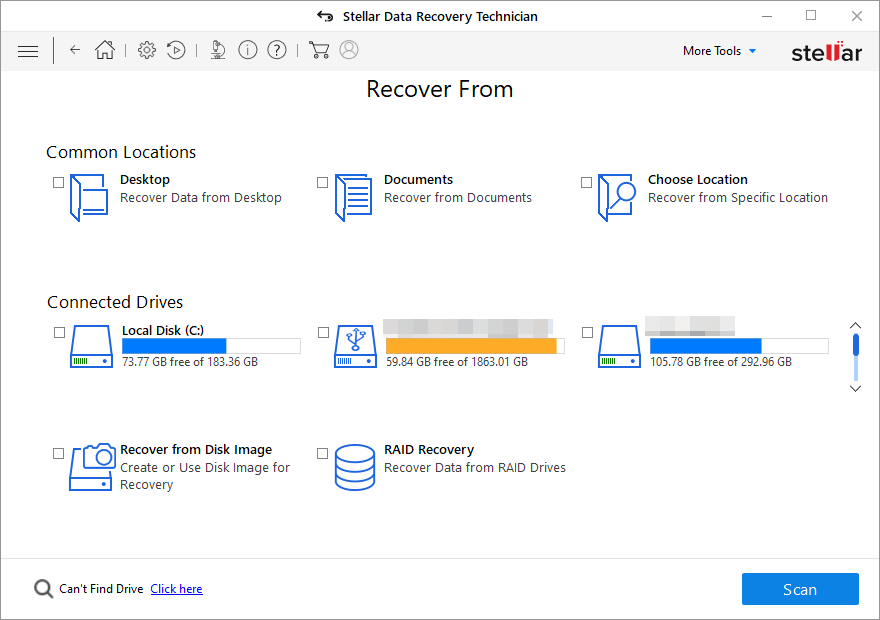This screenshot has width=880, height=620.
Task: Click the drives list scroll down arrow
Action: coord(855,389)
